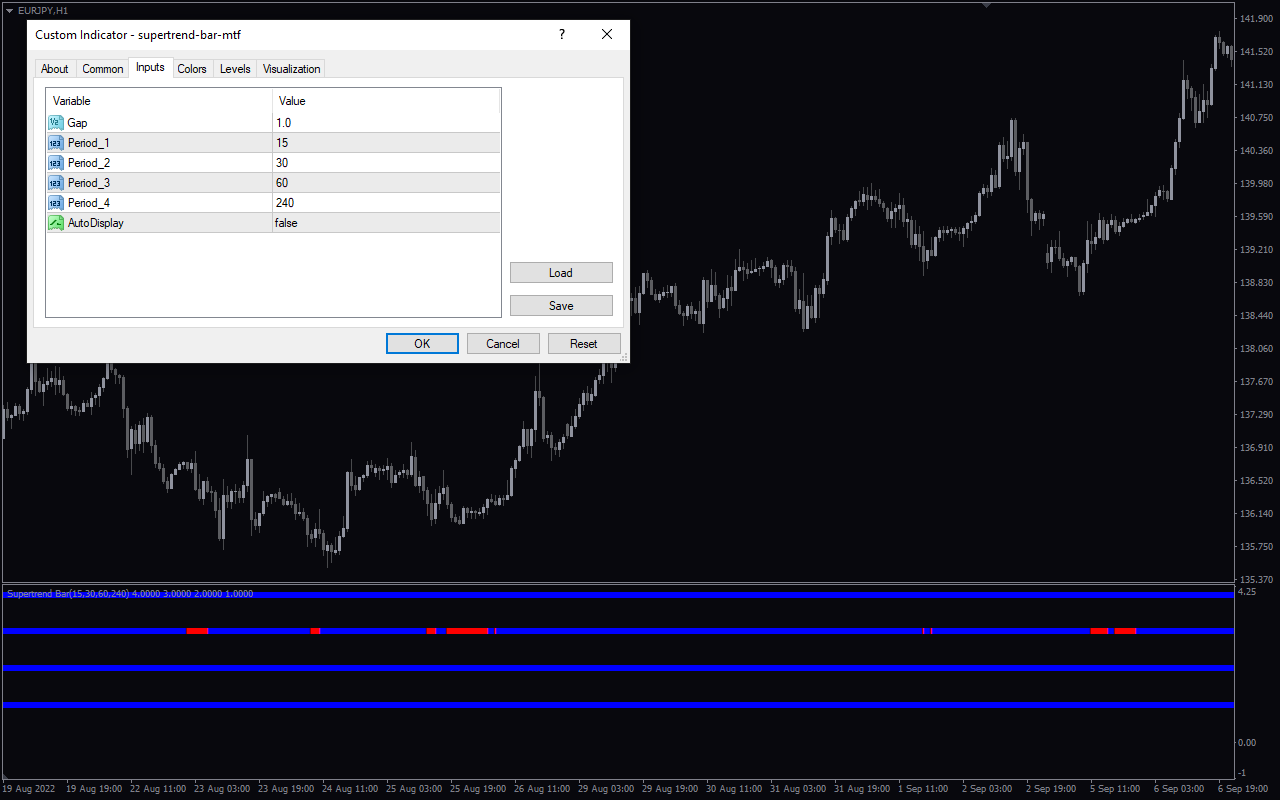This screenshot has height=800, width=1280.
Task: Close the Custom Indicator dialog
Action: [606, 35]
